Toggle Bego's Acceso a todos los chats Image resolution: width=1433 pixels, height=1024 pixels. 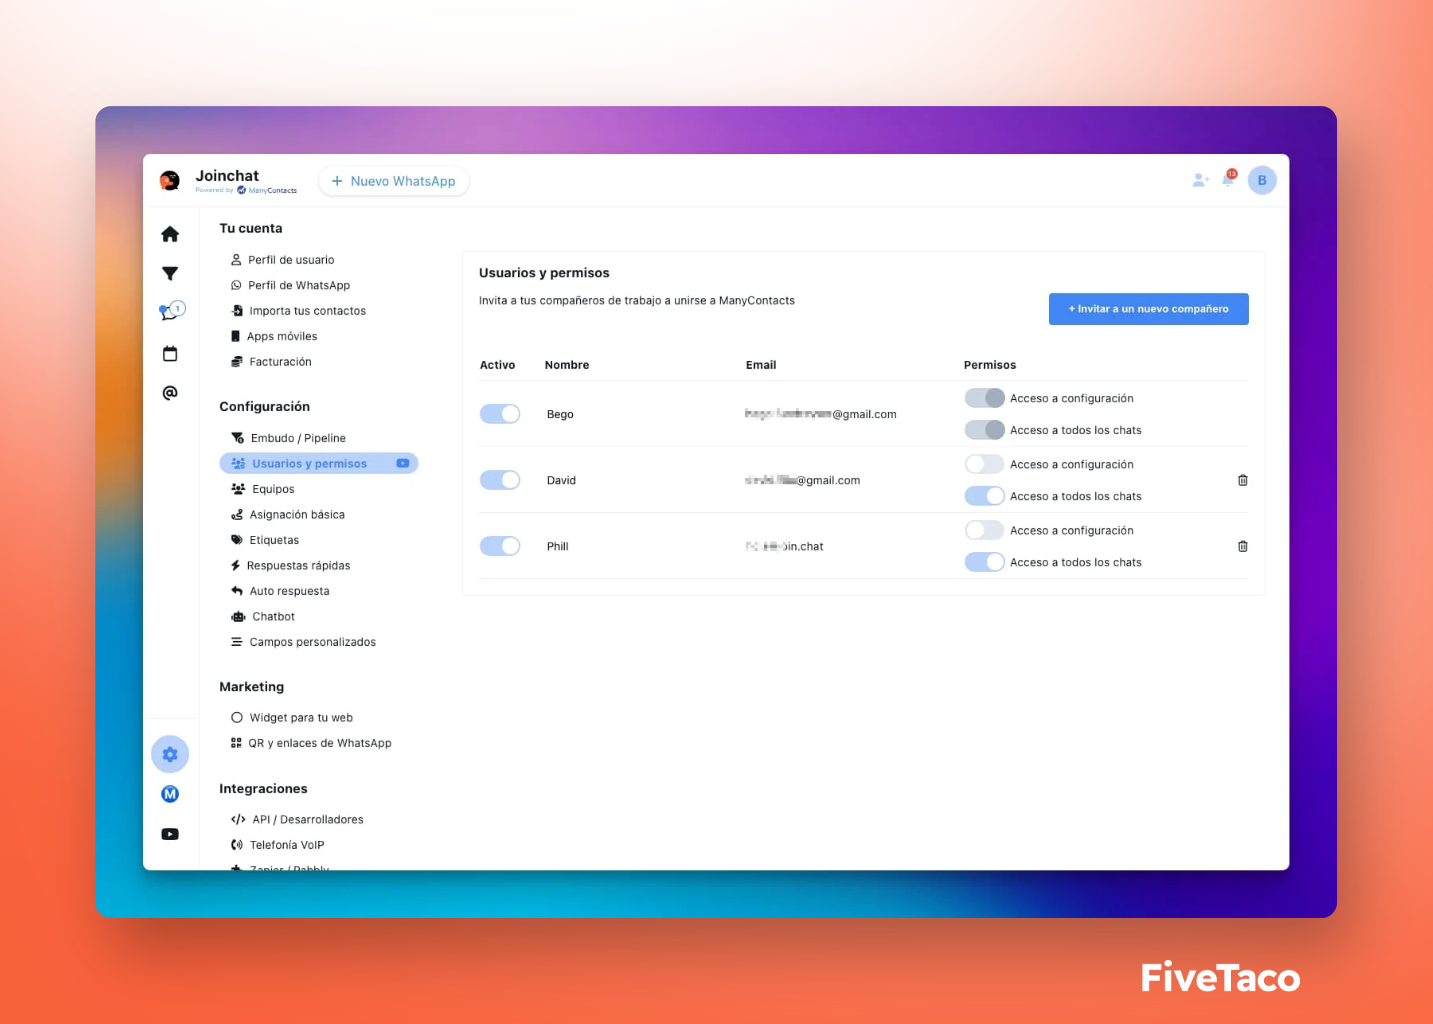coord(984,430)
